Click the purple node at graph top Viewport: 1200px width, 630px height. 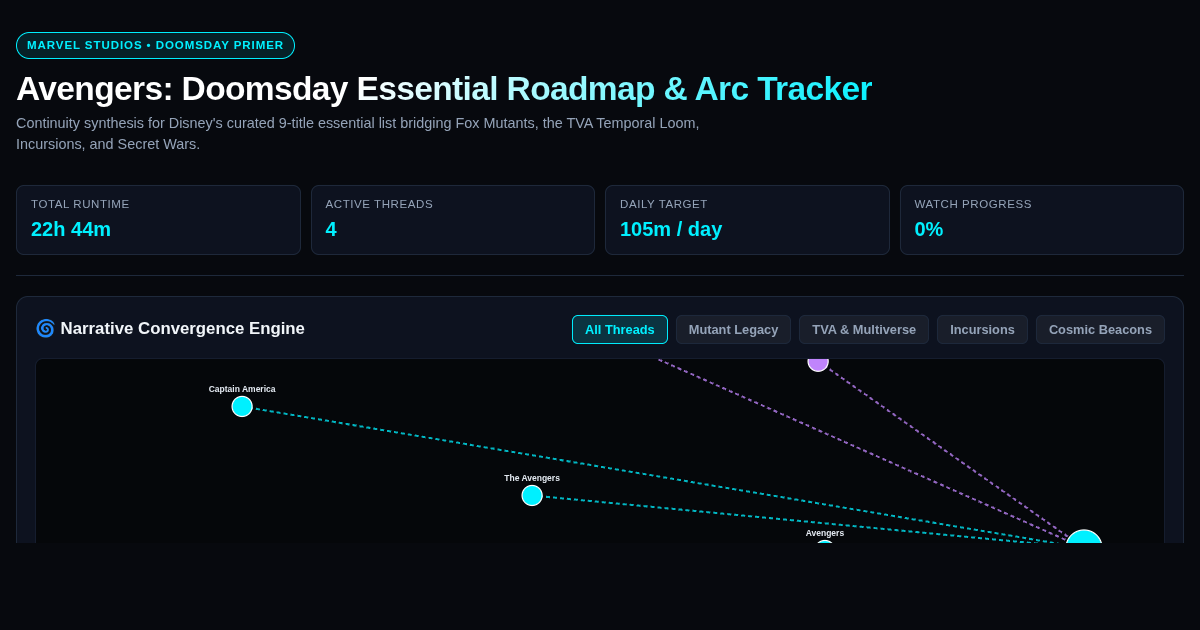(818, 364)
